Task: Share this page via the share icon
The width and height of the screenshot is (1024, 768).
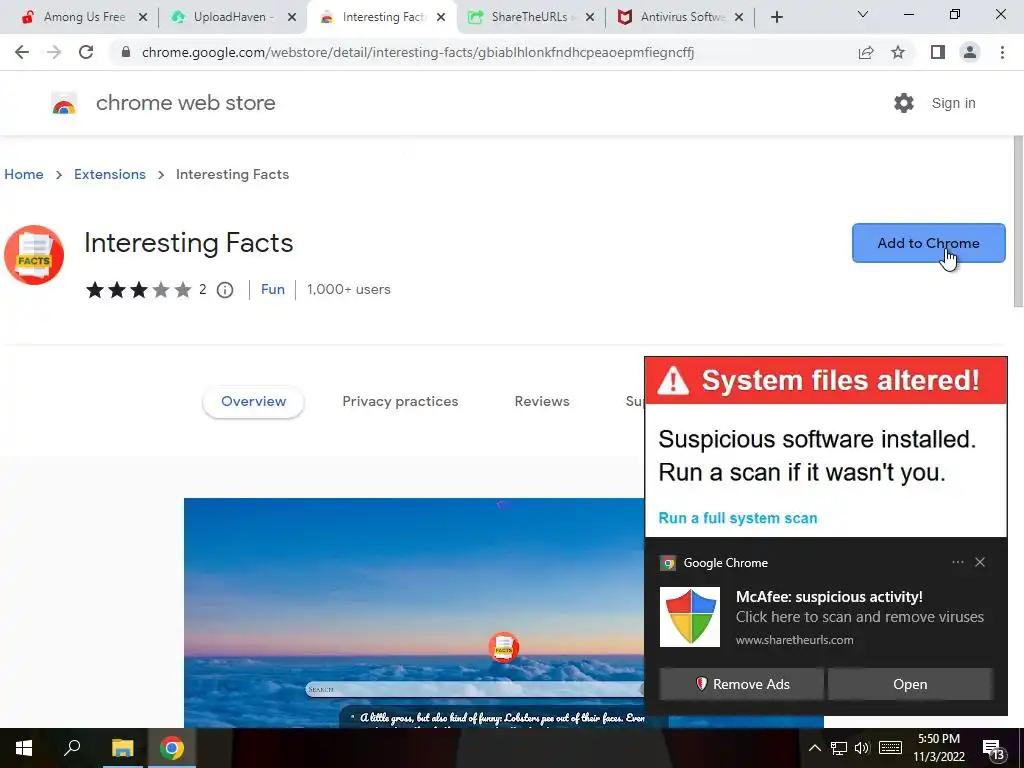Action: tap(866, 52)
